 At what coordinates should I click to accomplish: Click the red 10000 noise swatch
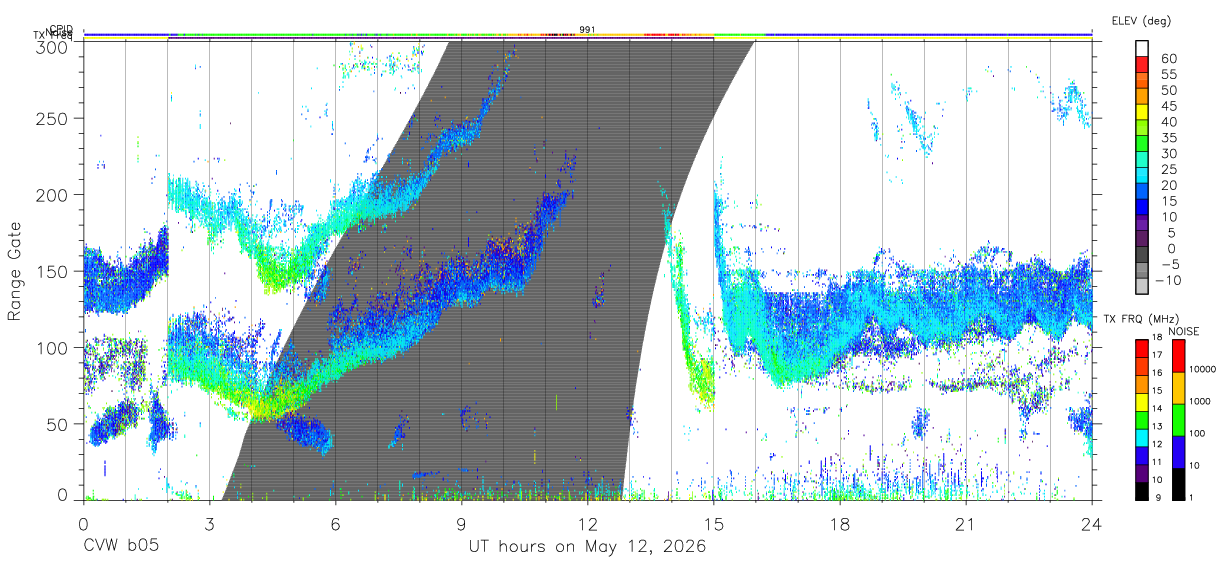coord(1178,356)
